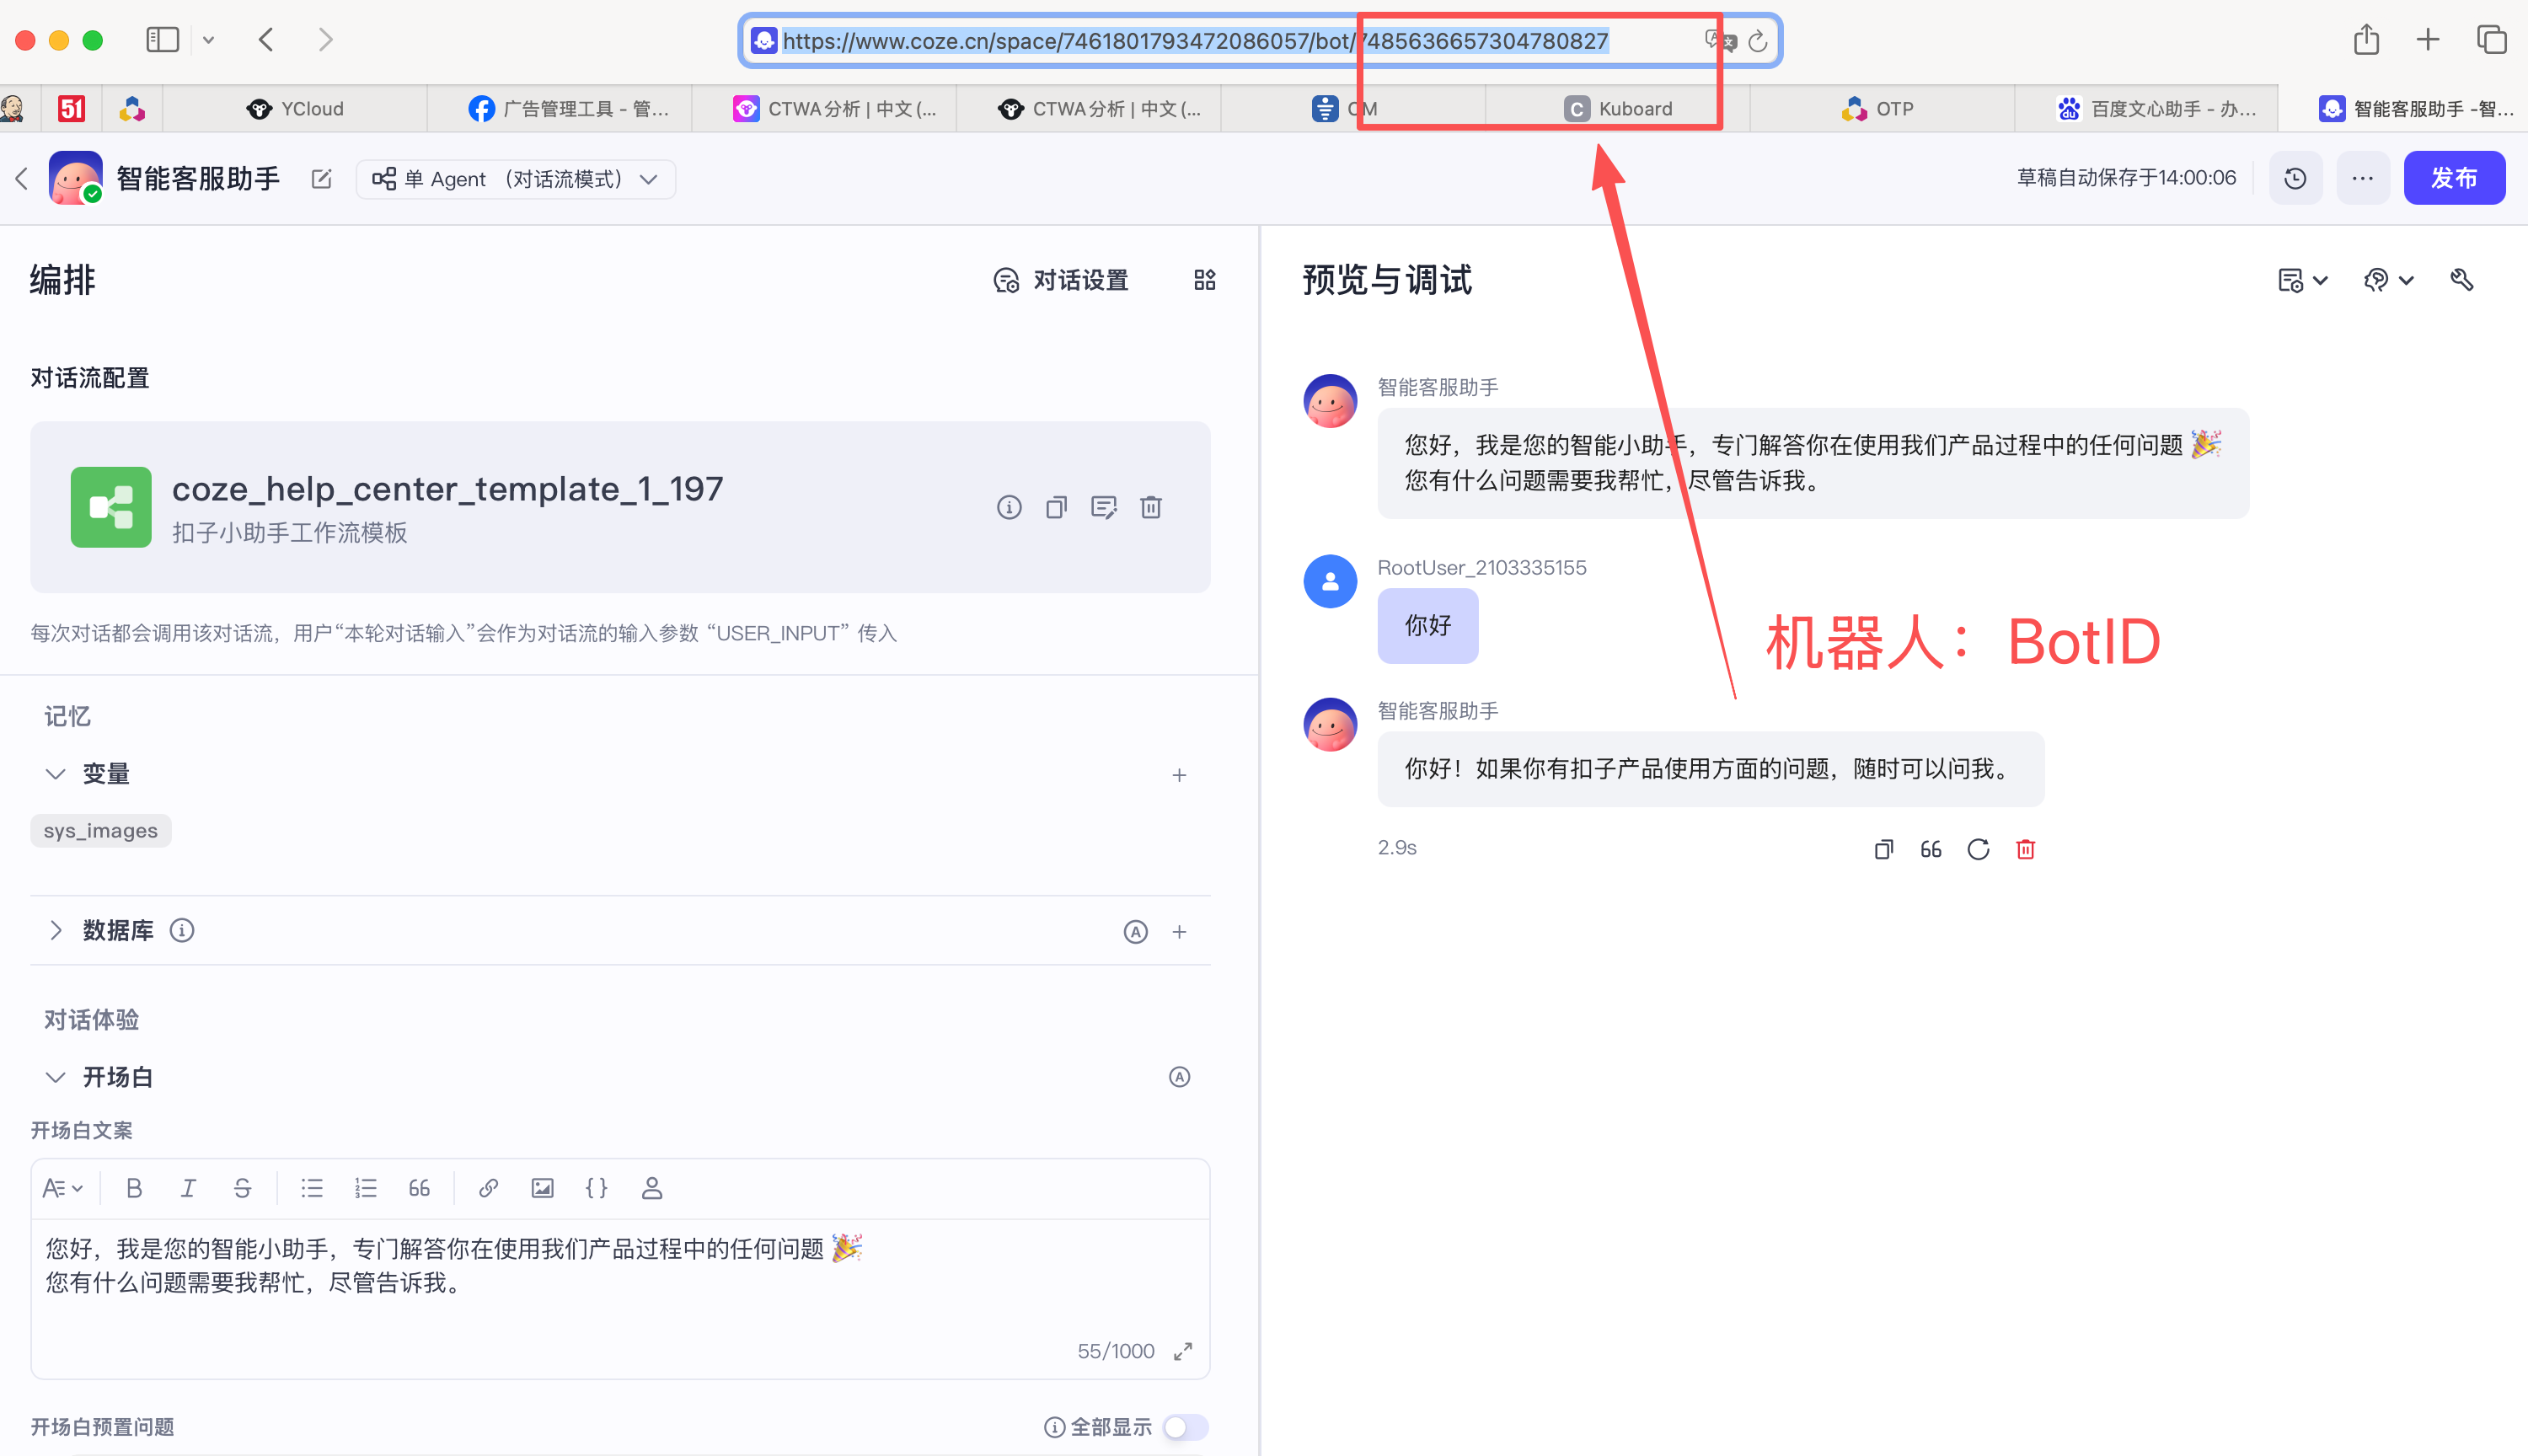Viewport: 2528px width, 1456px height.
Task: Open the 单 Agent mode dropdown
Action: point(516,179)
